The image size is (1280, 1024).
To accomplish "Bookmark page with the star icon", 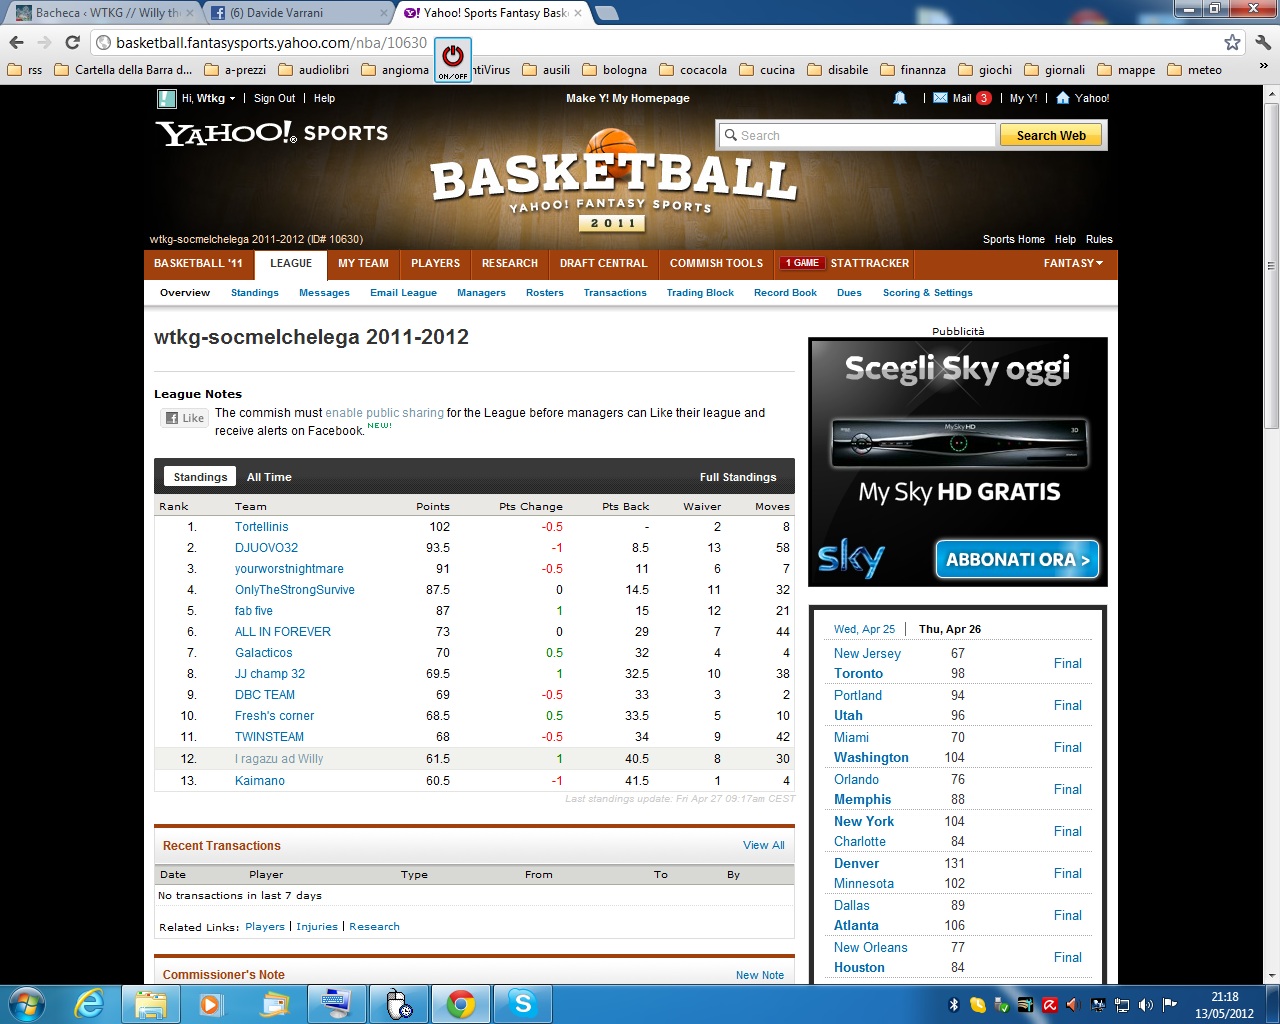I will click(x=1232, y=42).
